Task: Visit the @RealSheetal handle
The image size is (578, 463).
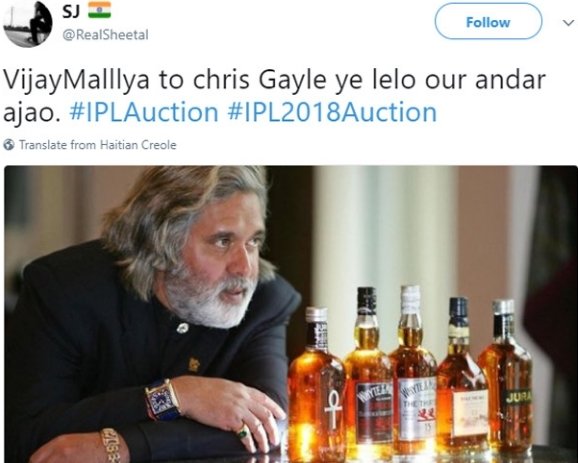Action: click(105, 35)
